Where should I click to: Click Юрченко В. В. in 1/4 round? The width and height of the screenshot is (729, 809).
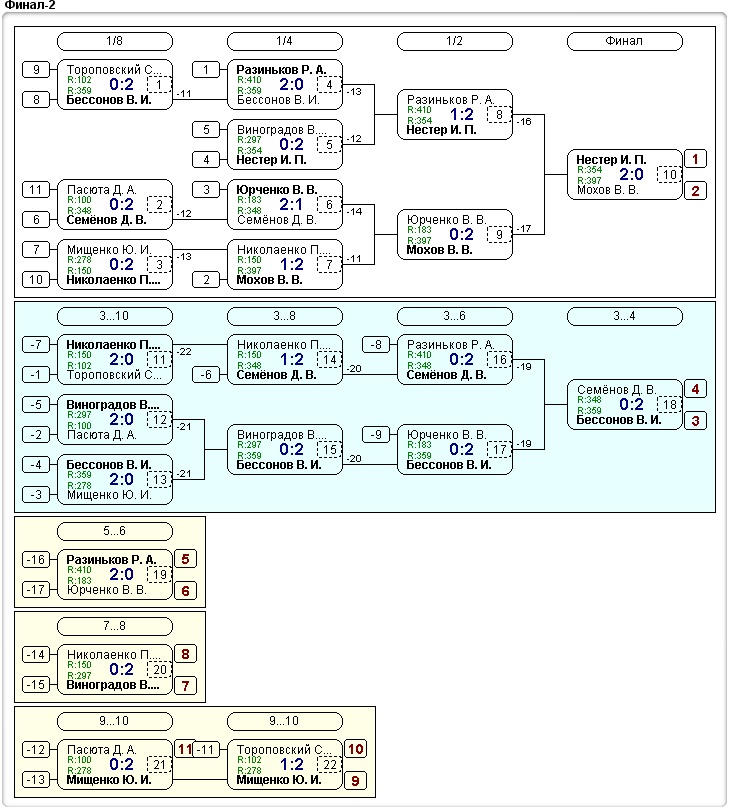point(277,190)
